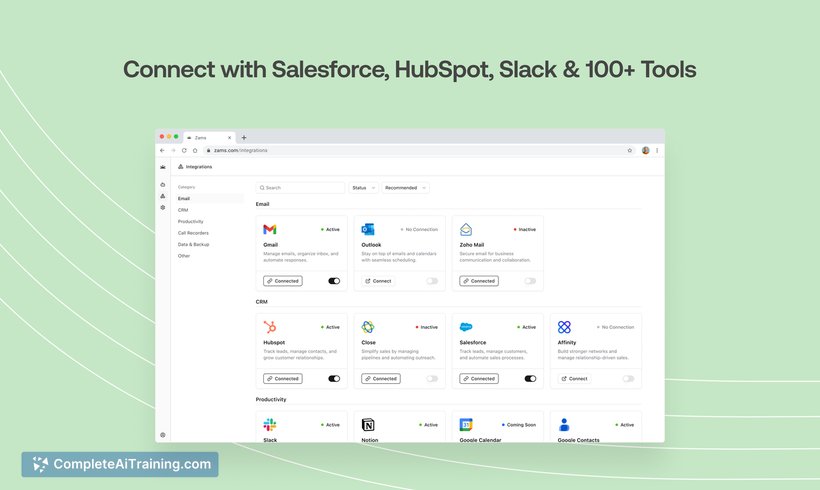The height and width of the screenshot is (490, 820).
Task: Open the home icon in left sidebar
Action: point(163,185)
